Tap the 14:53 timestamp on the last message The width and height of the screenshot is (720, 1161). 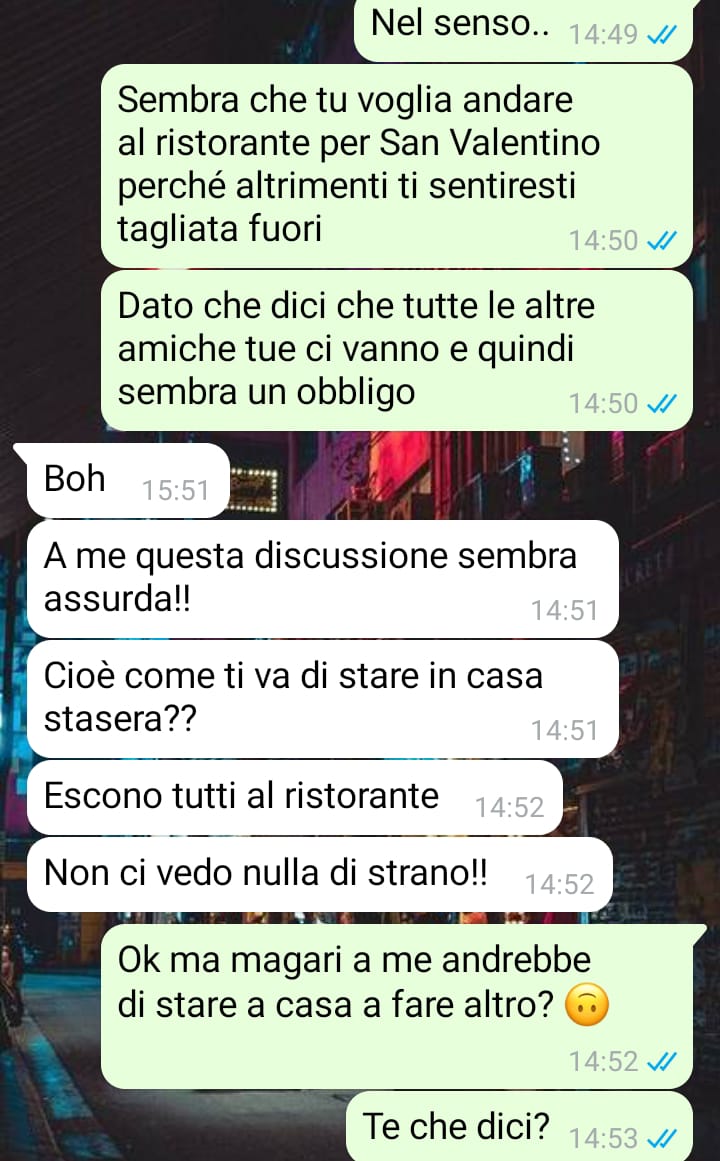603,1138
